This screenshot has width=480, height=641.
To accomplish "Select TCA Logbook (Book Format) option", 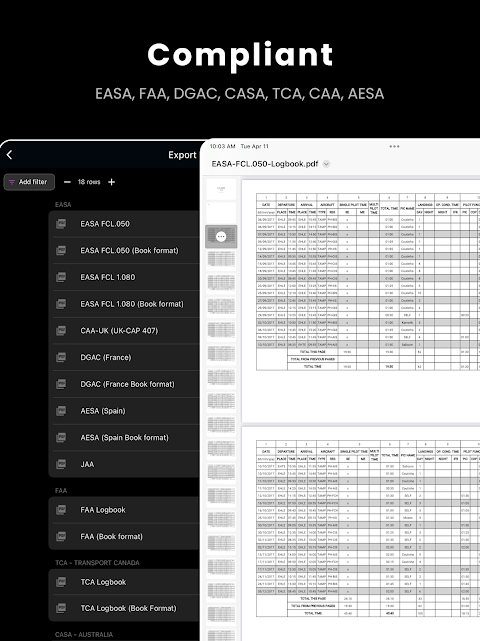I will 126,608.
